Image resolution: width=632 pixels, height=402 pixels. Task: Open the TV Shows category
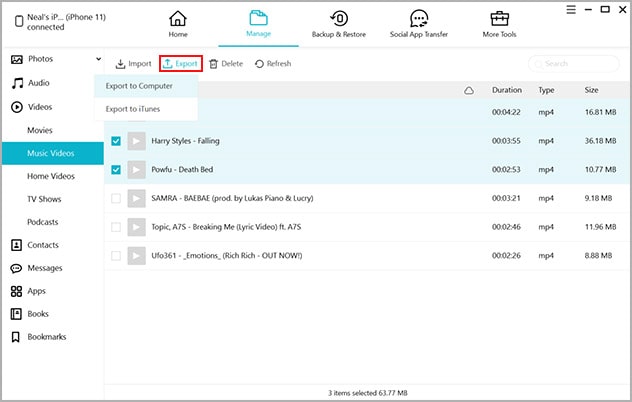pyautogui.click(x=44, y=199)
